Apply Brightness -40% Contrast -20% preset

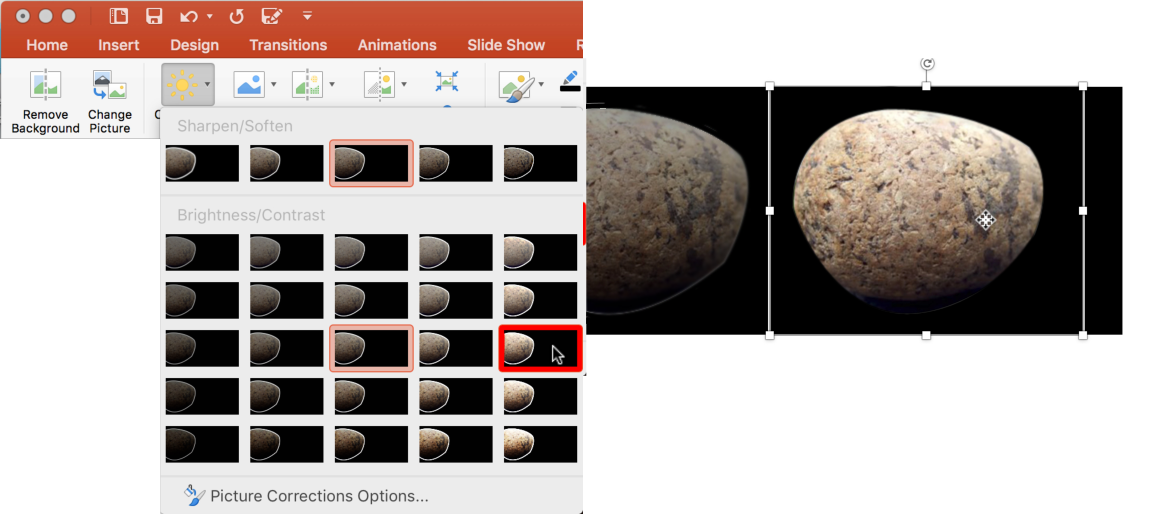[202, 300]
